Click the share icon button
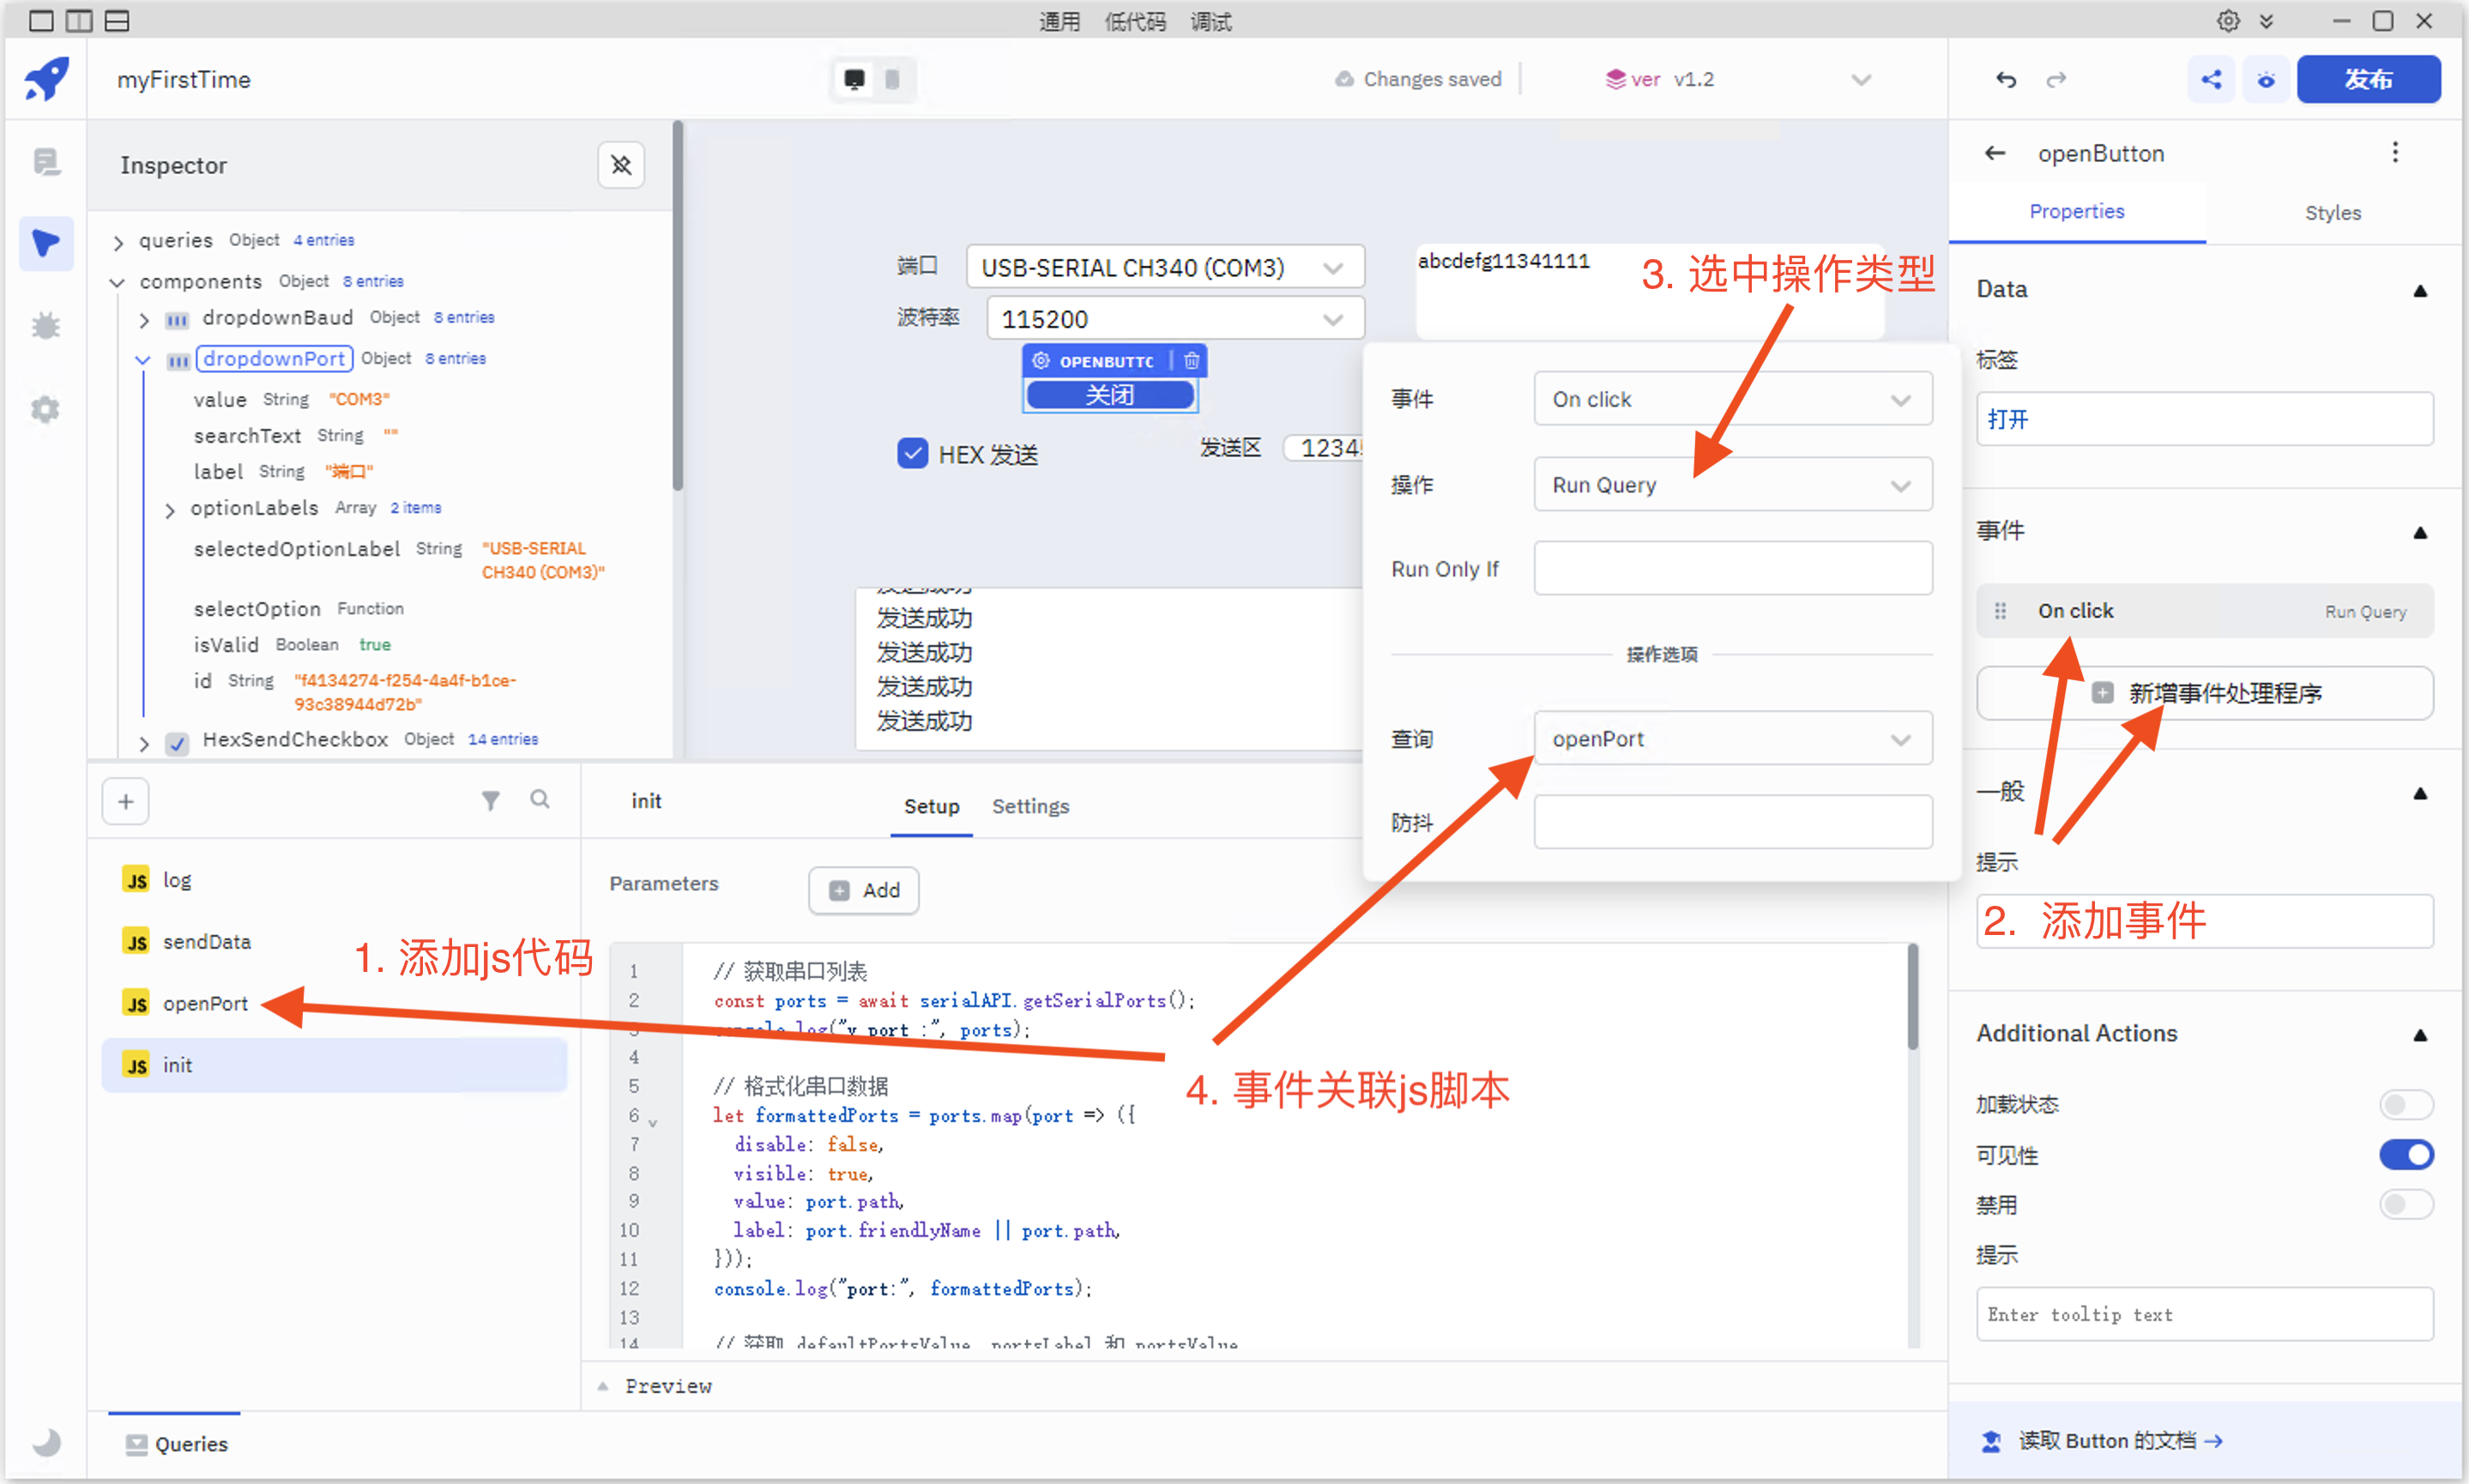Viewport: 2469px width, 1484px height. (2211, 80)
